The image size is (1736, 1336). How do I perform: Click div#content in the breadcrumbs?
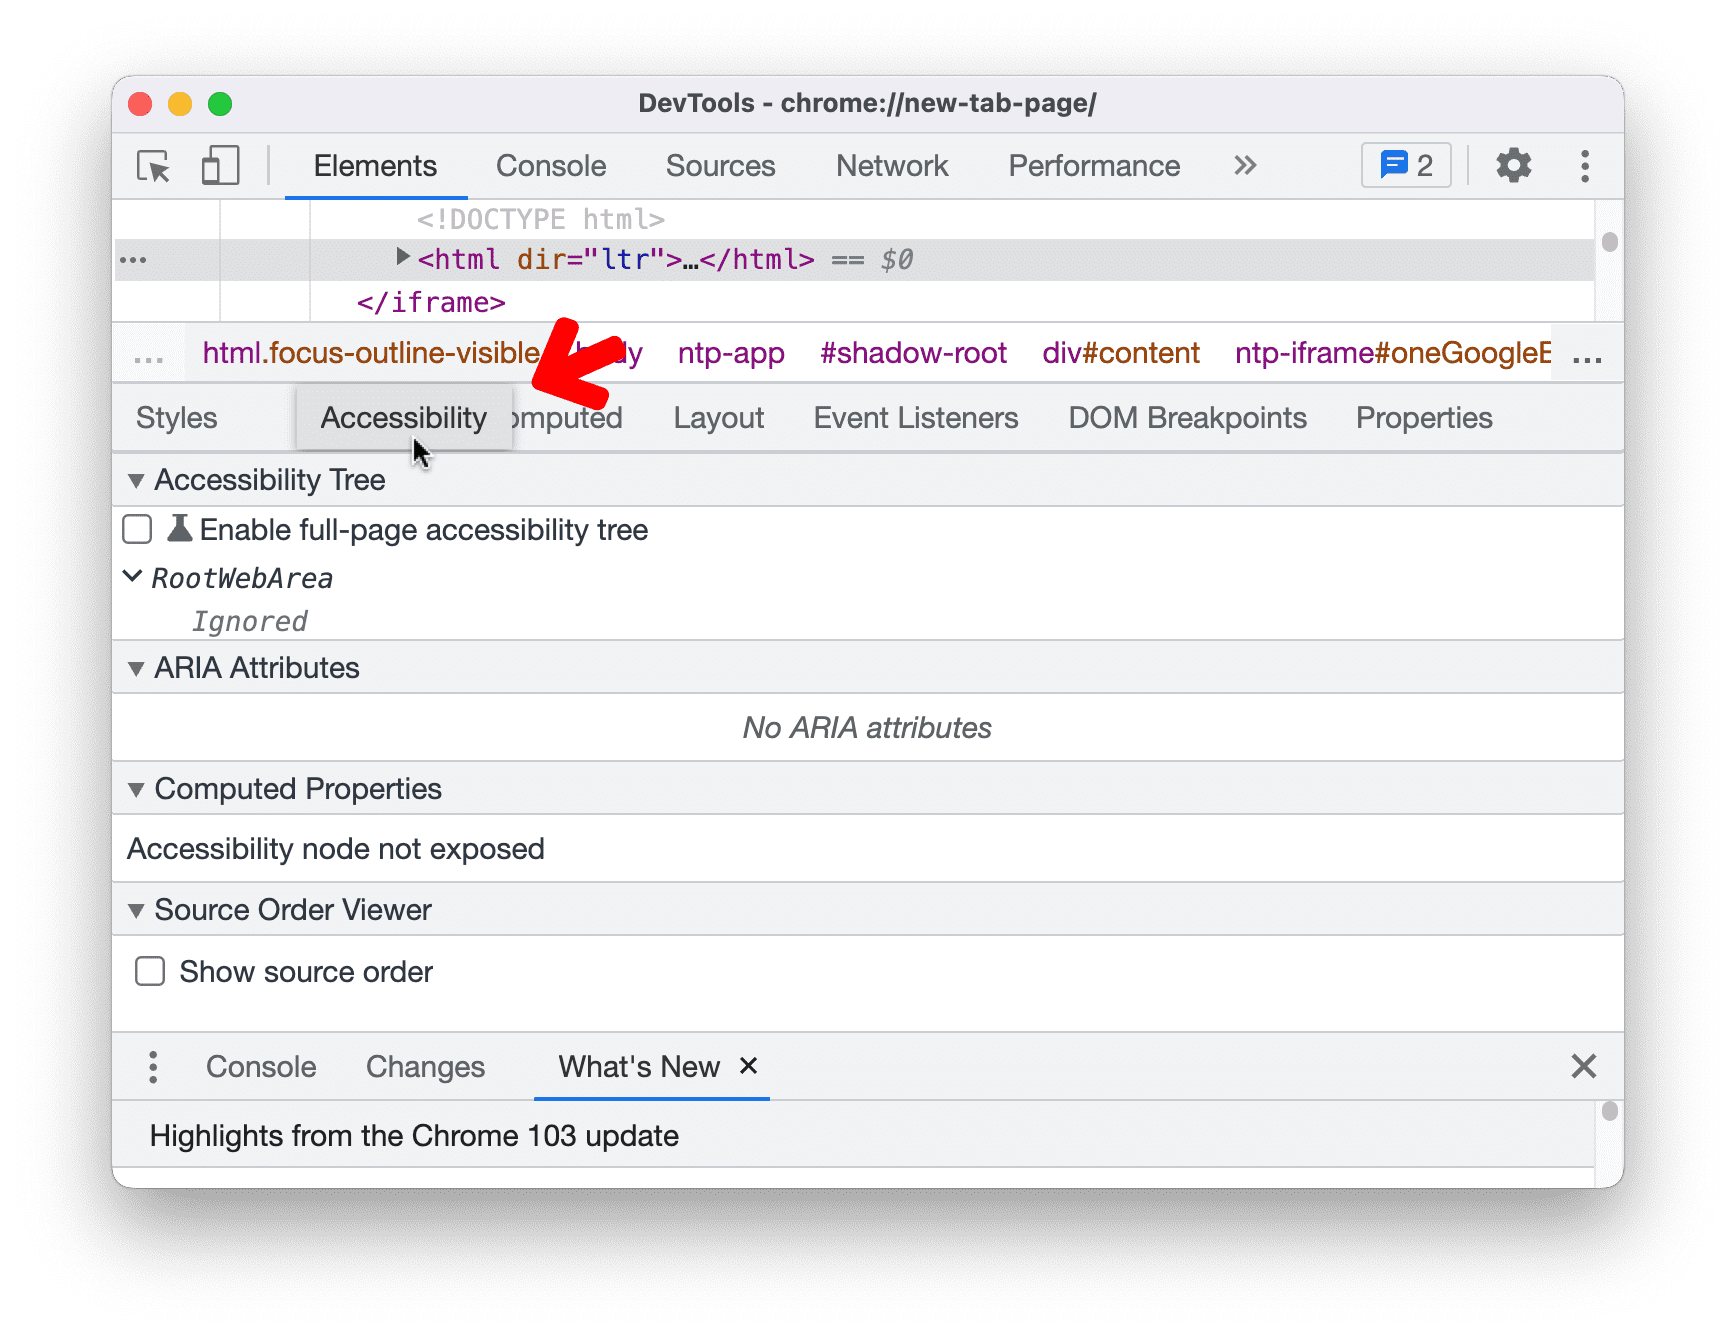point(1120,352)
